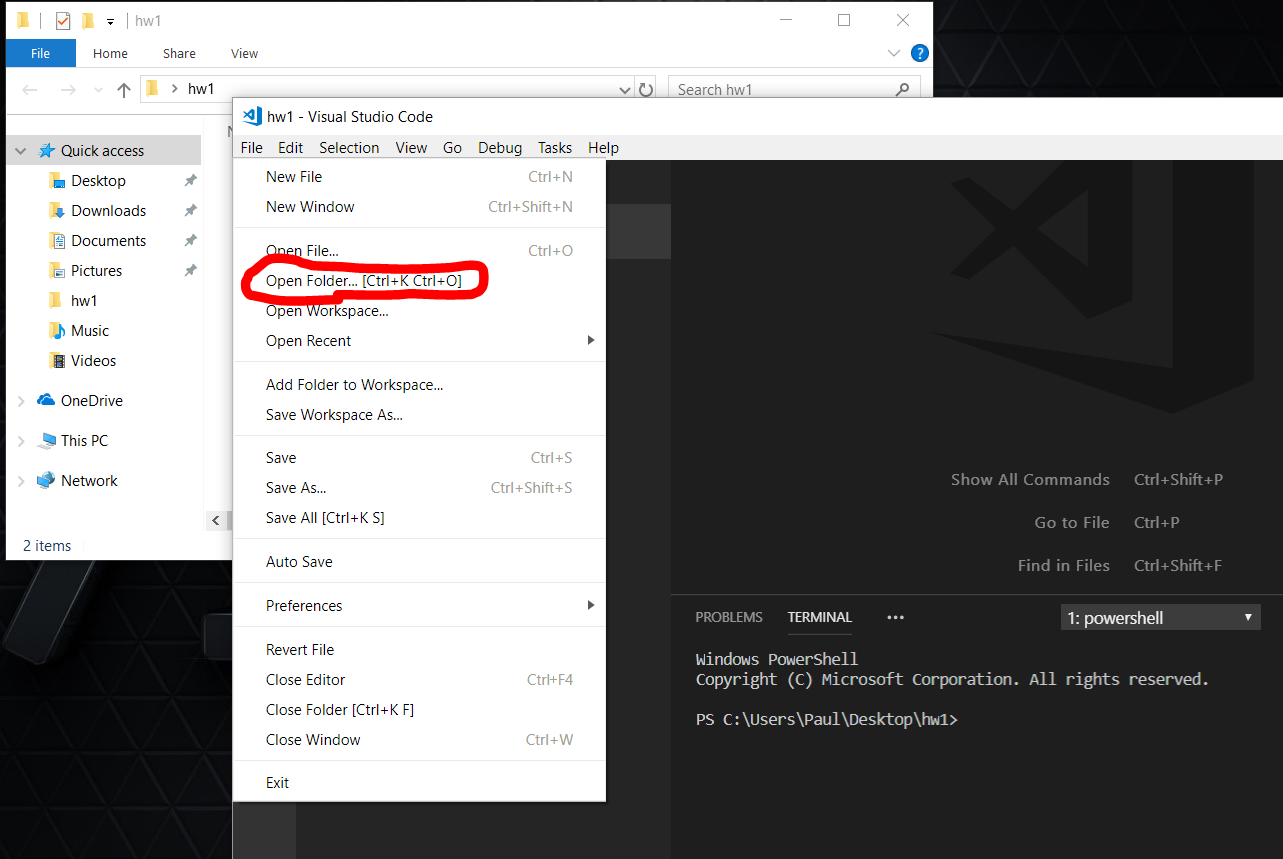Choose Exit from File menu
This screenshot has height=859, width=1283.
(x=419, y=783)
